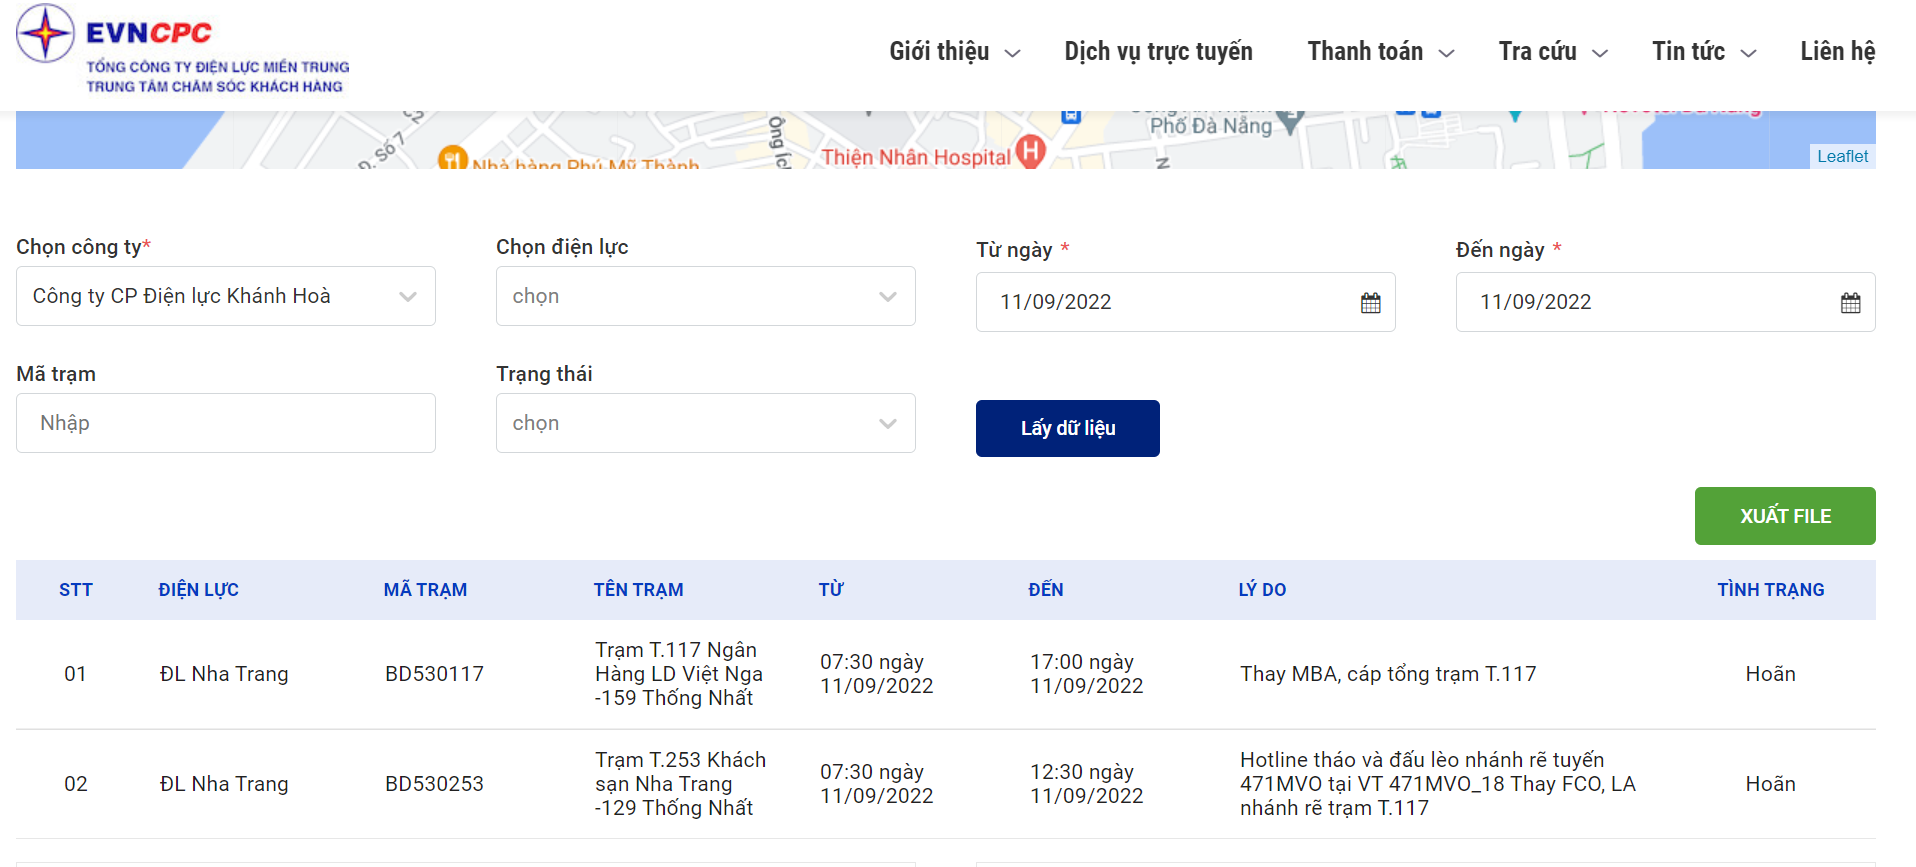This screenshot has height=867, width=1916.
Task: Expand the Thanh toán menu
Action: [x=1380, y=52]
